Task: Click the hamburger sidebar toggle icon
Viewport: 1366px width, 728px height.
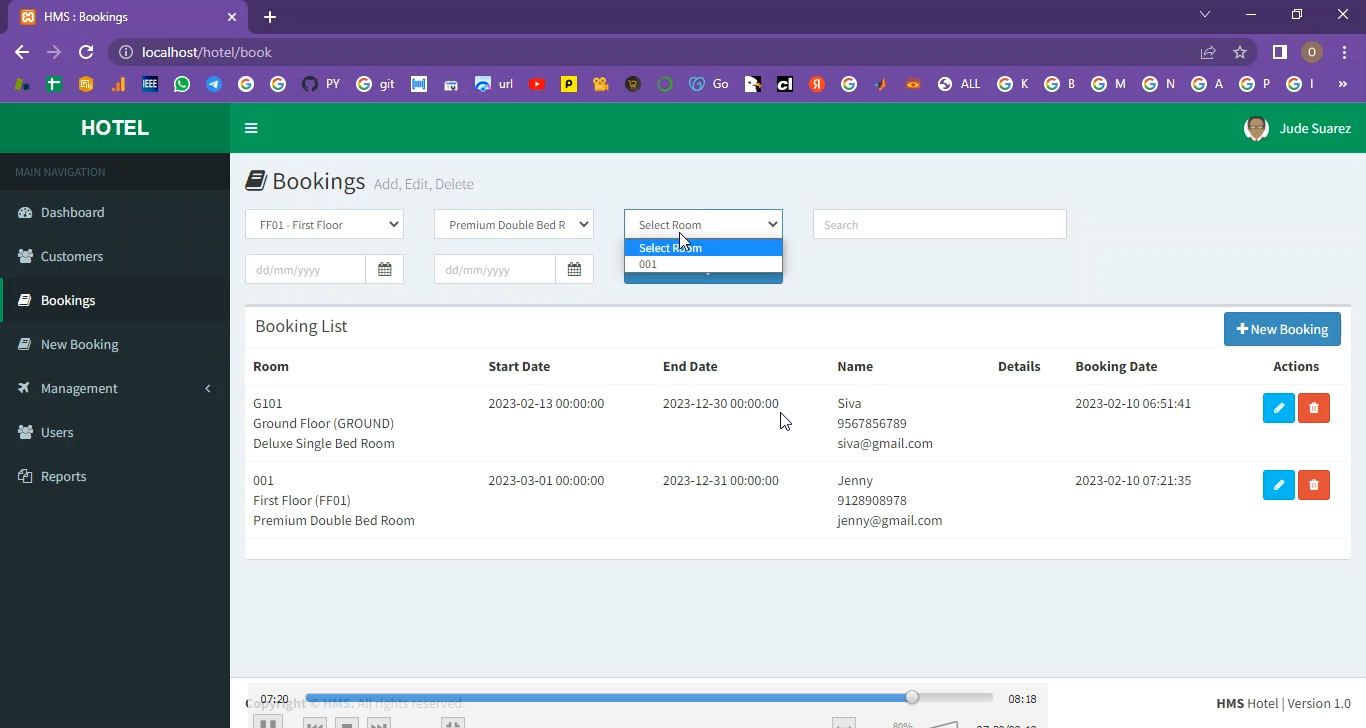Action: (x=251, y=128)
